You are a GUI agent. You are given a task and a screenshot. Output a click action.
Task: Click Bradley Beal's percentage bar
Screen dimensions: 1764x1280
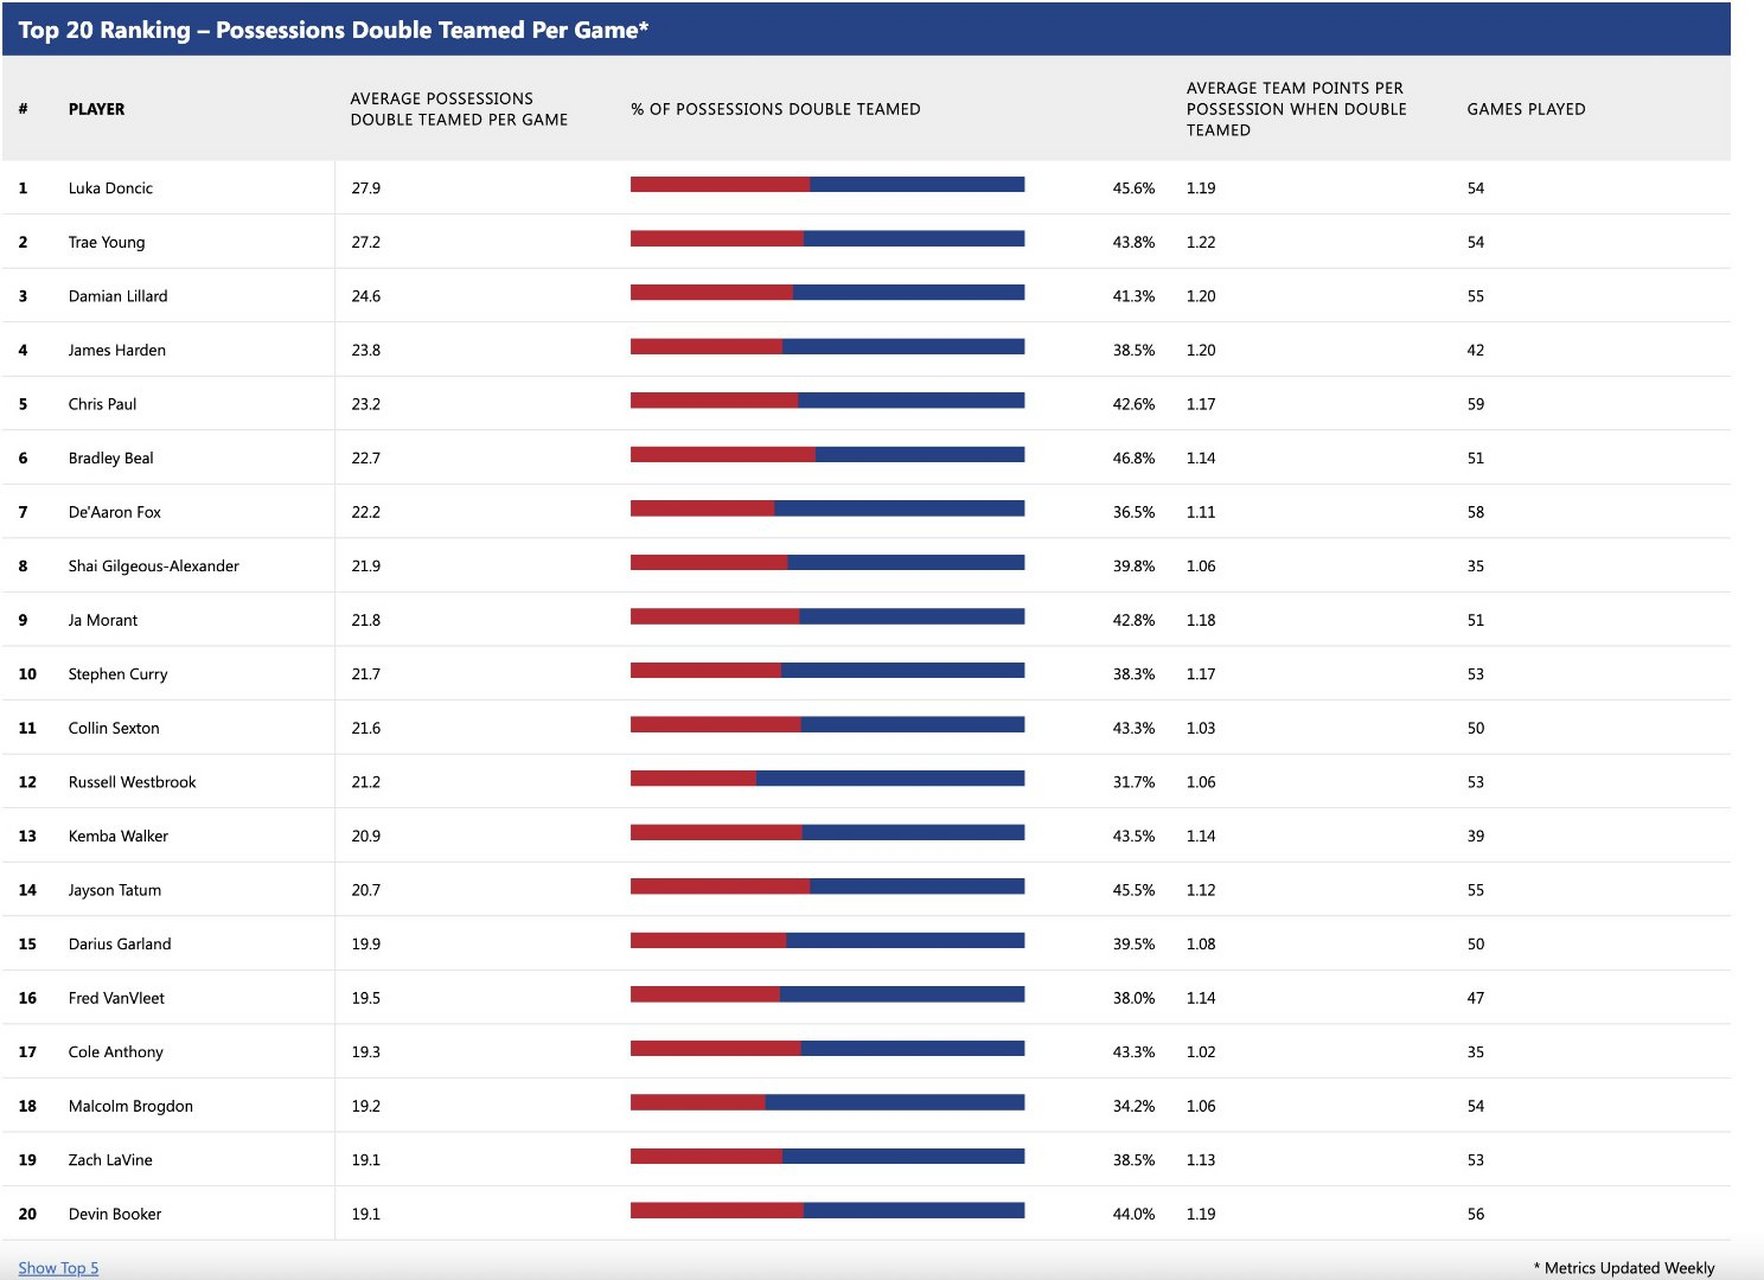[827, 454]
